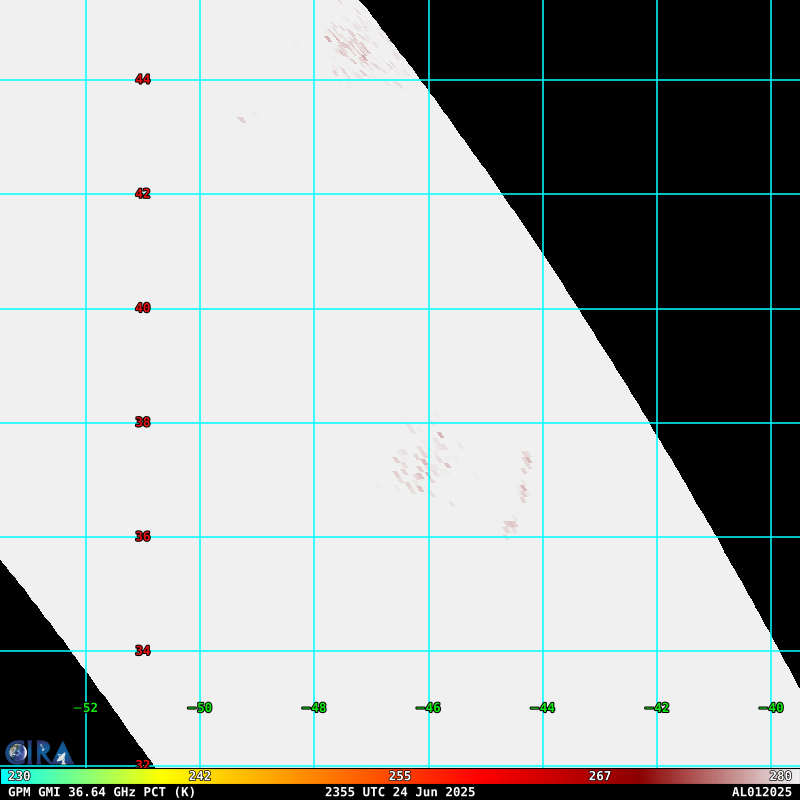Click the longitude label -48
The image size is (800, 800).
[x=314, y=708]
